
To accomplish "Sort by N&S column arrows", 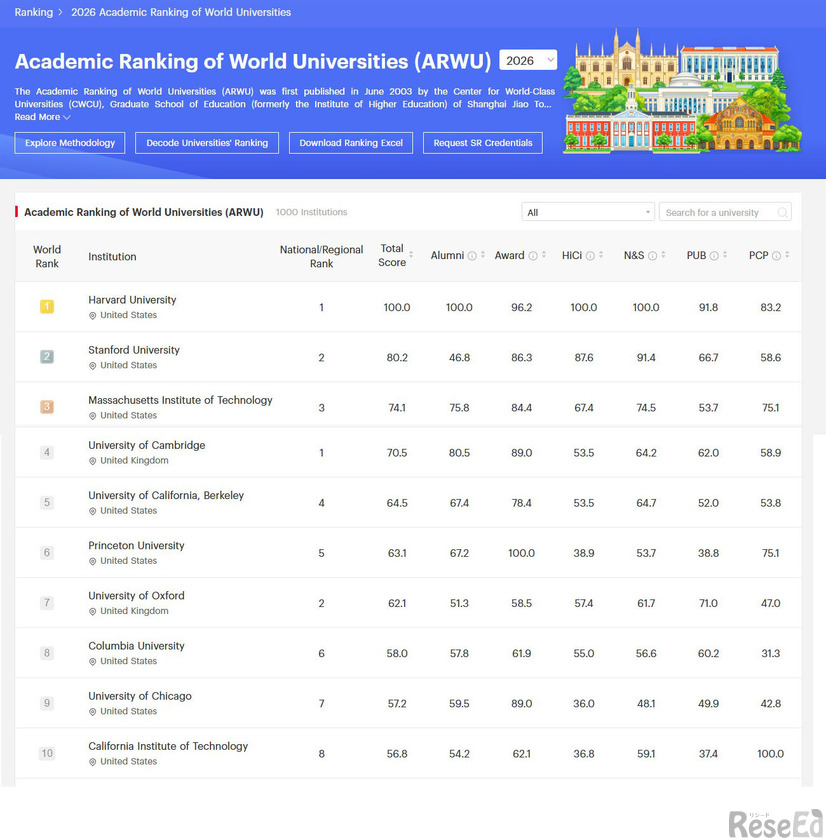I will click(x=663, y=255).
